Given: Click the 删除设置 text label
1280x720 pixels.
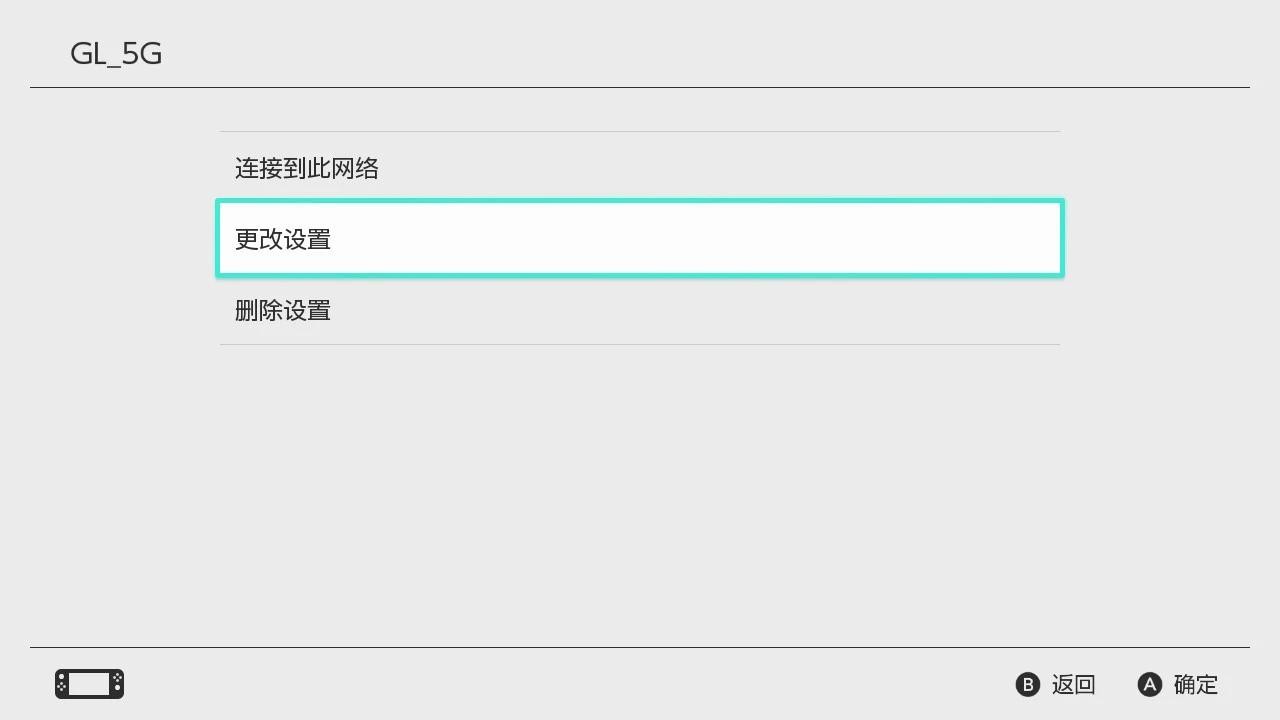Looking at the screenshot, I should click(x=283, y=310).
